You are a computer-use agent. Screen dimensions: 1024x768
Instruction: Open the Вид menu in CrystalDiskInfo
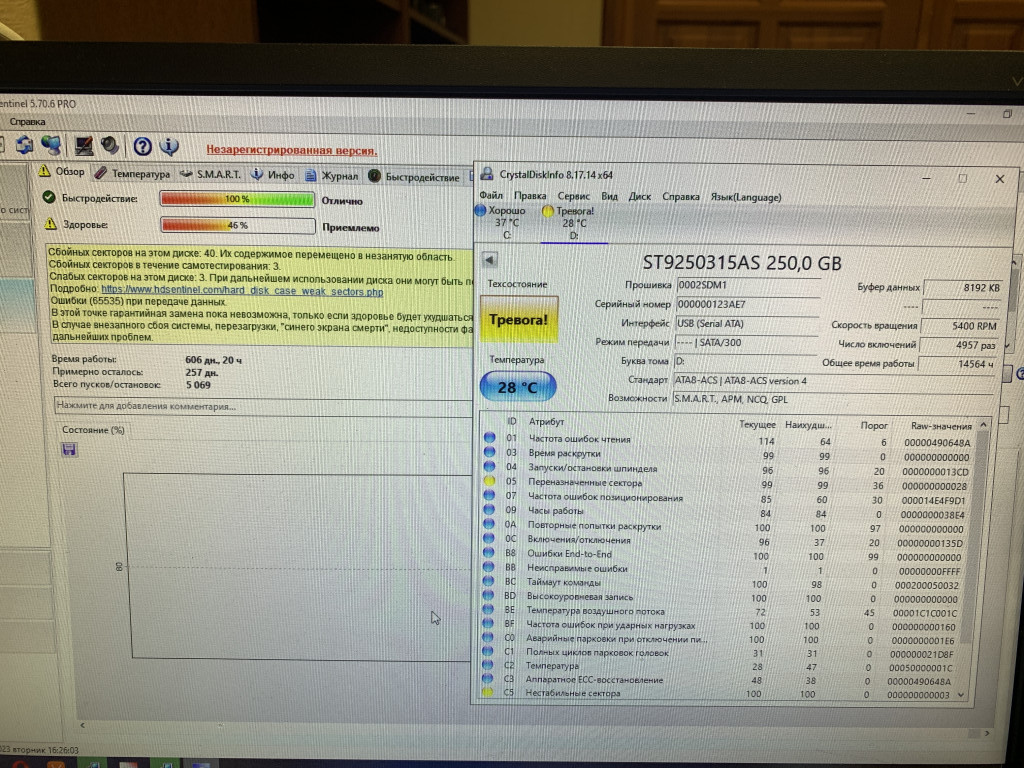[609, 196]
